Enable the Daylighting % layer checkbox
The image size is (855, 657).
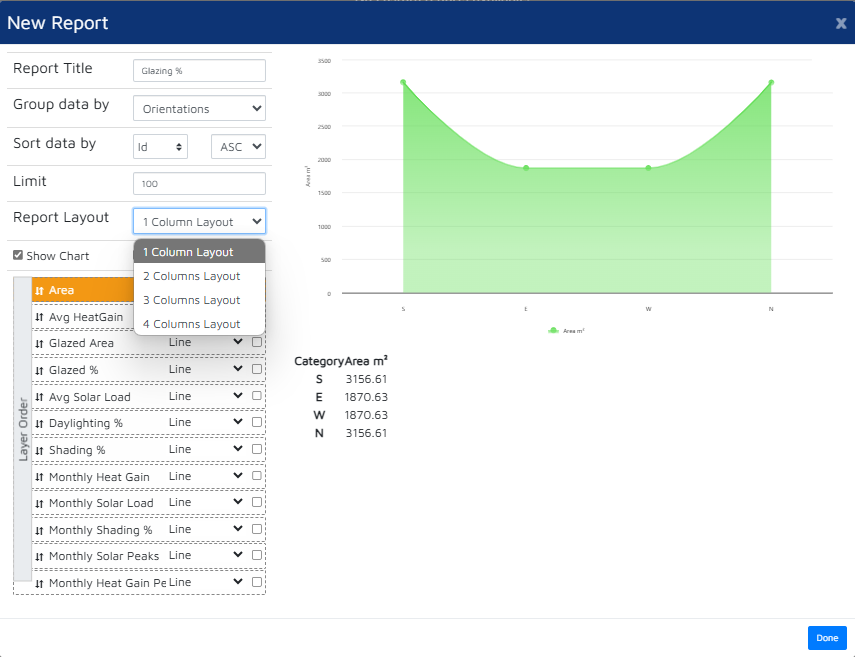click(x=257, y=422)
